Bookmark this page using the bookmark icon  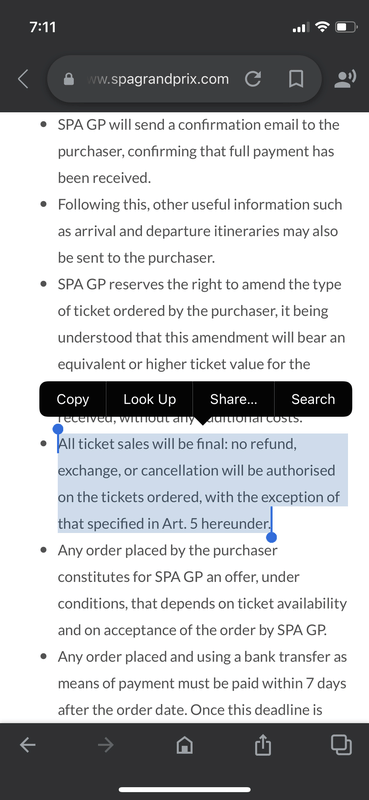296,79
